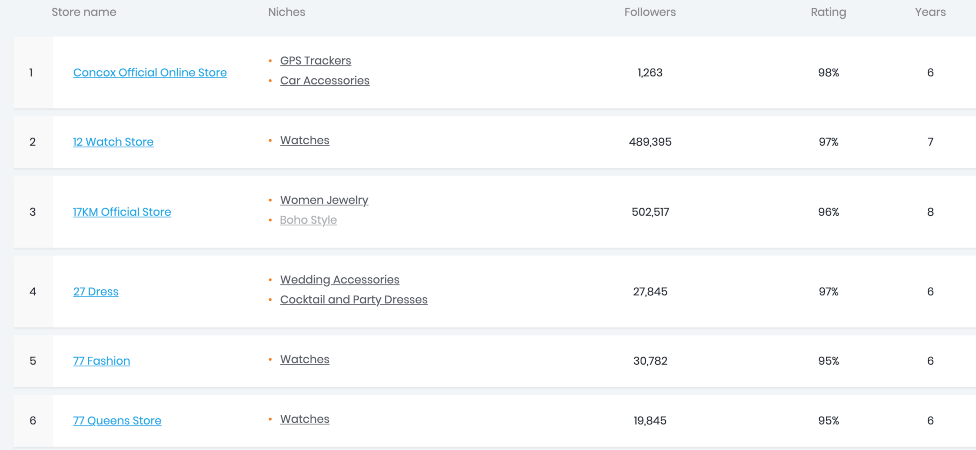This screenshot has height=450, width=976.
Task: Open the Car Accessories niche
Action: (324, 81)
